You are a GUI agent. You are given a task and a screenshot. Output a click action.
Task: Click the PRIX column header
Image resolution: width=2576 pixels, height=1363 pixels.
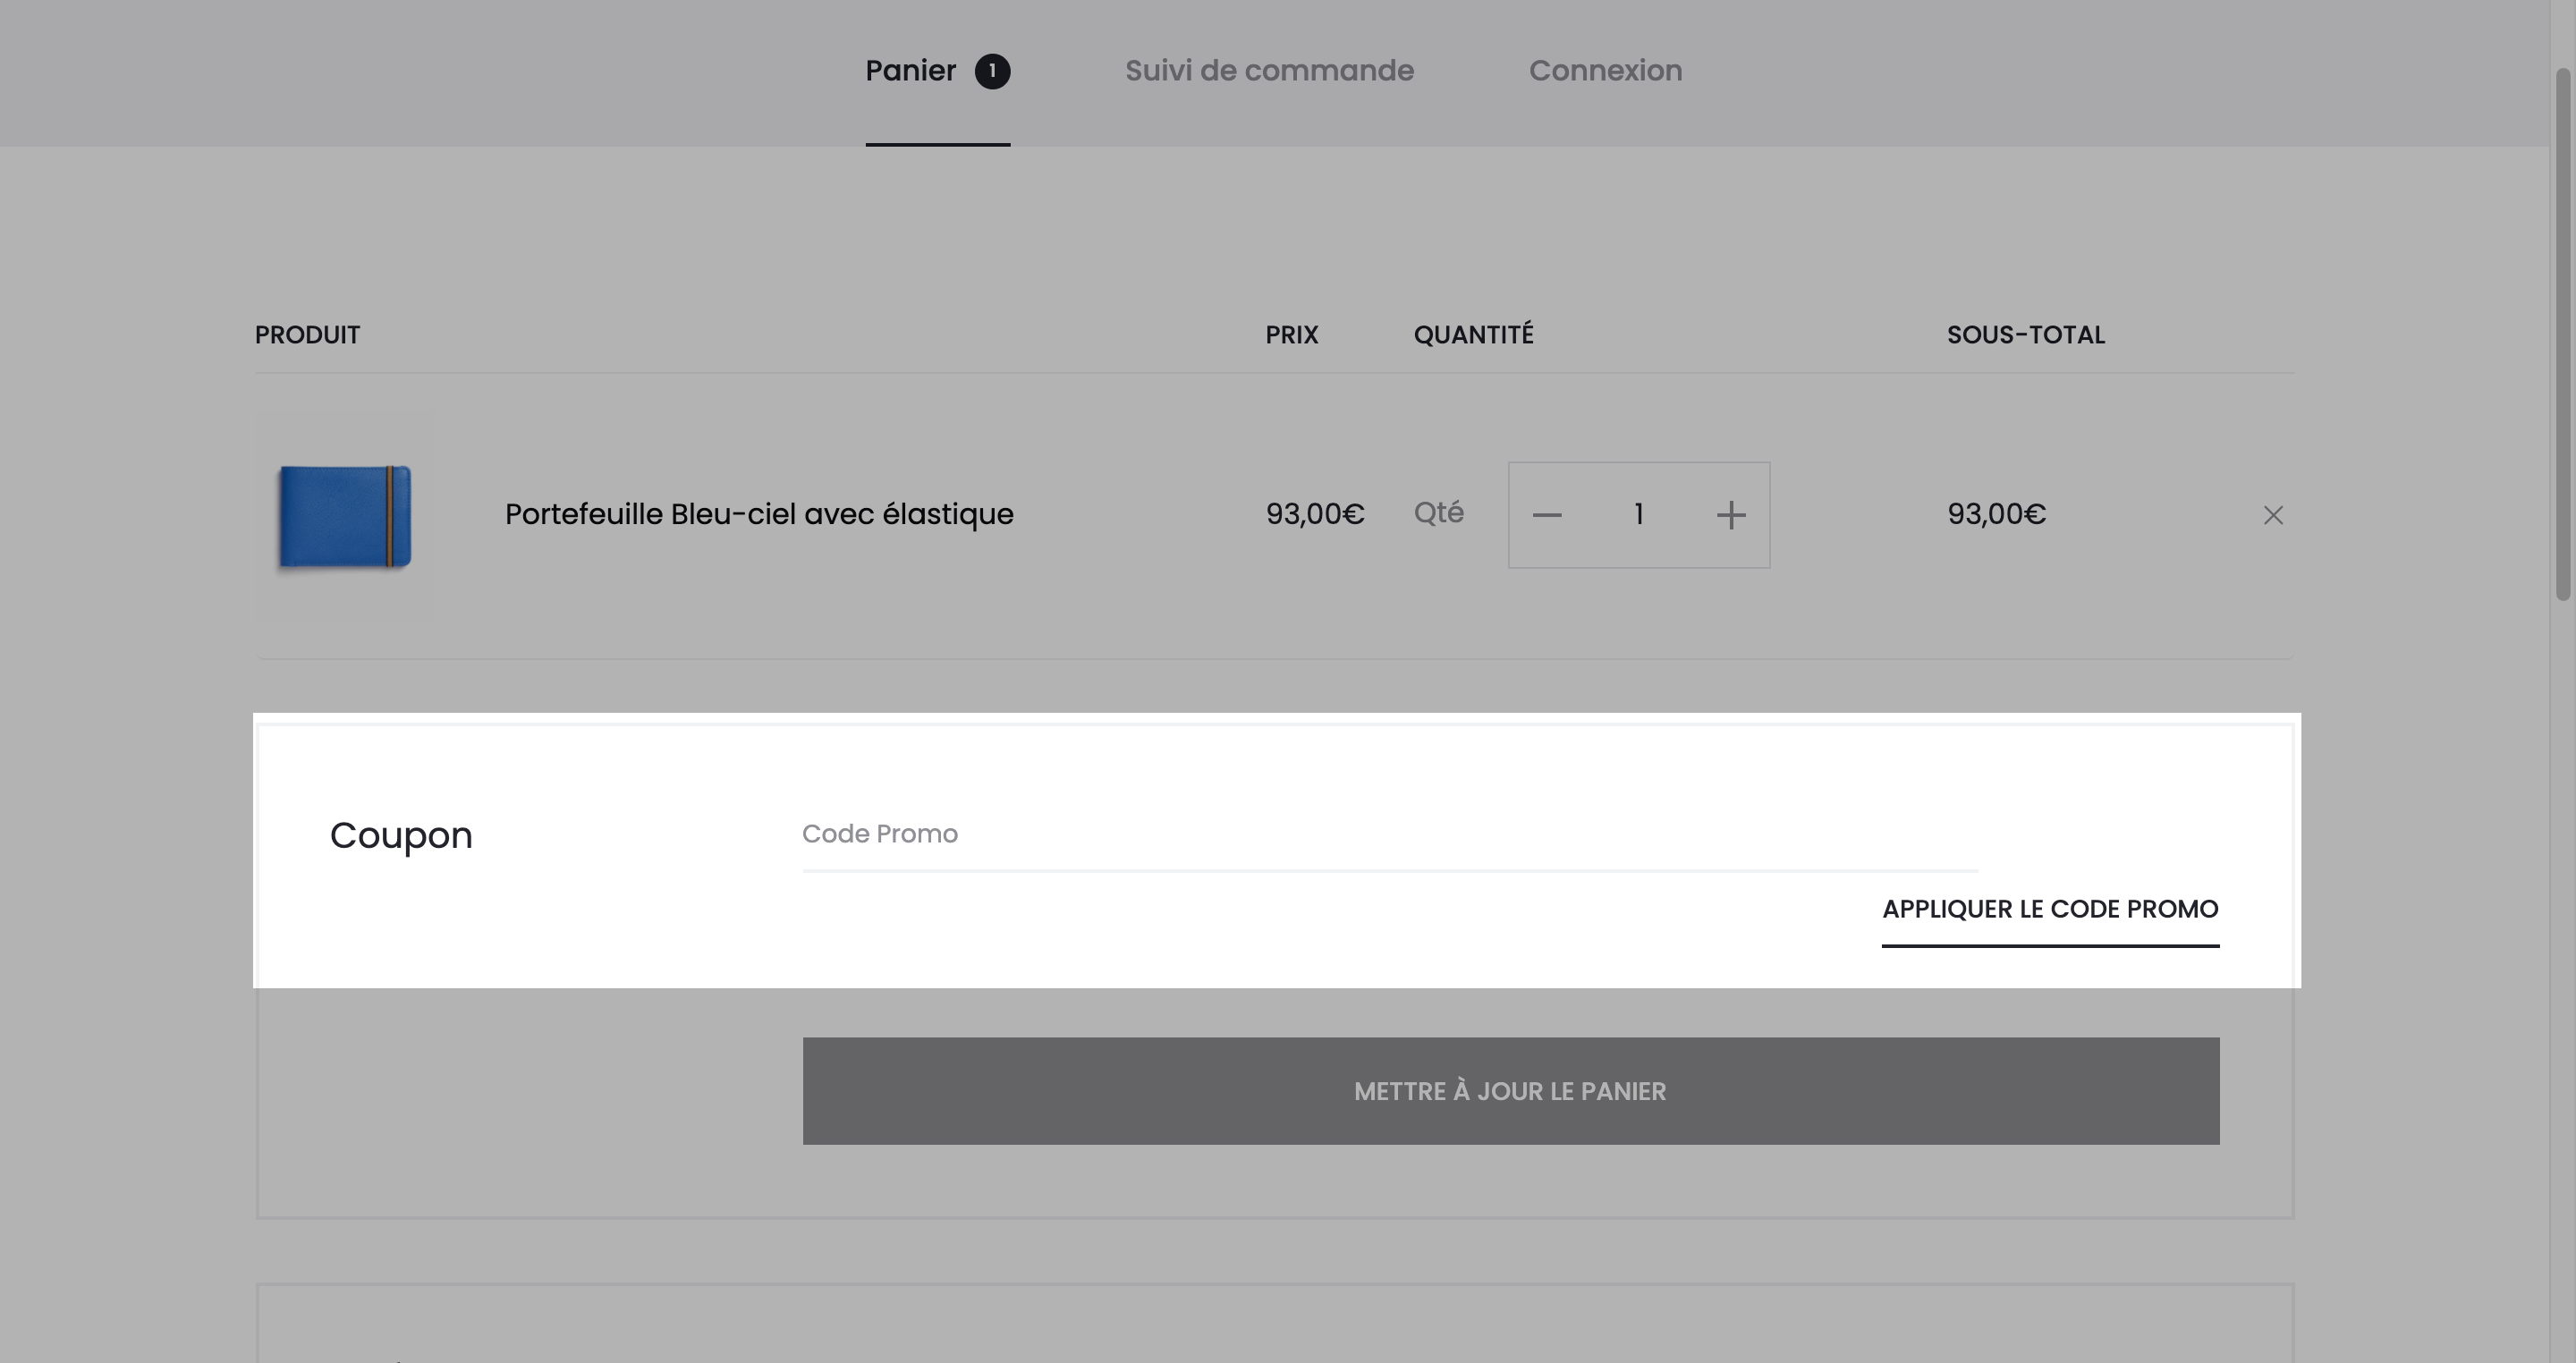1291,335
